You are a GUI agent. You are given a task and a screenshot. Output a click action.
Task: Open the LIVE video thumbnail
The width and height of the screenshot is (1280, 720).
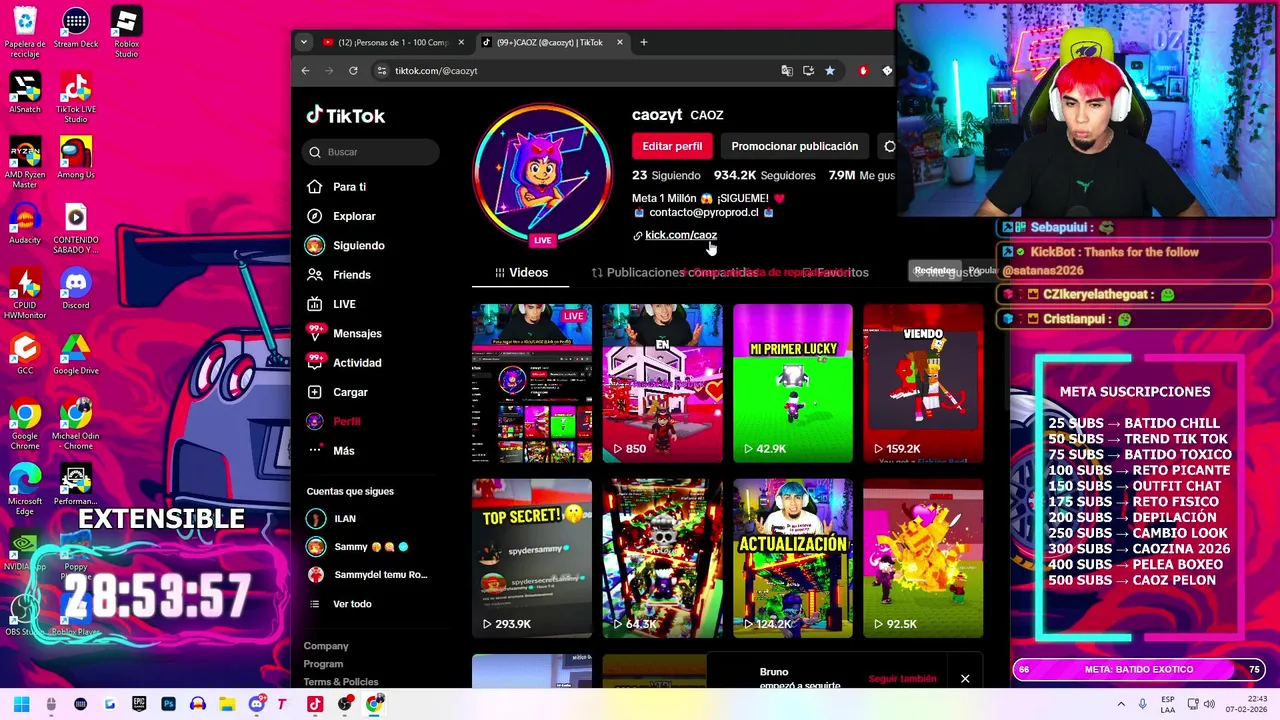532,384
